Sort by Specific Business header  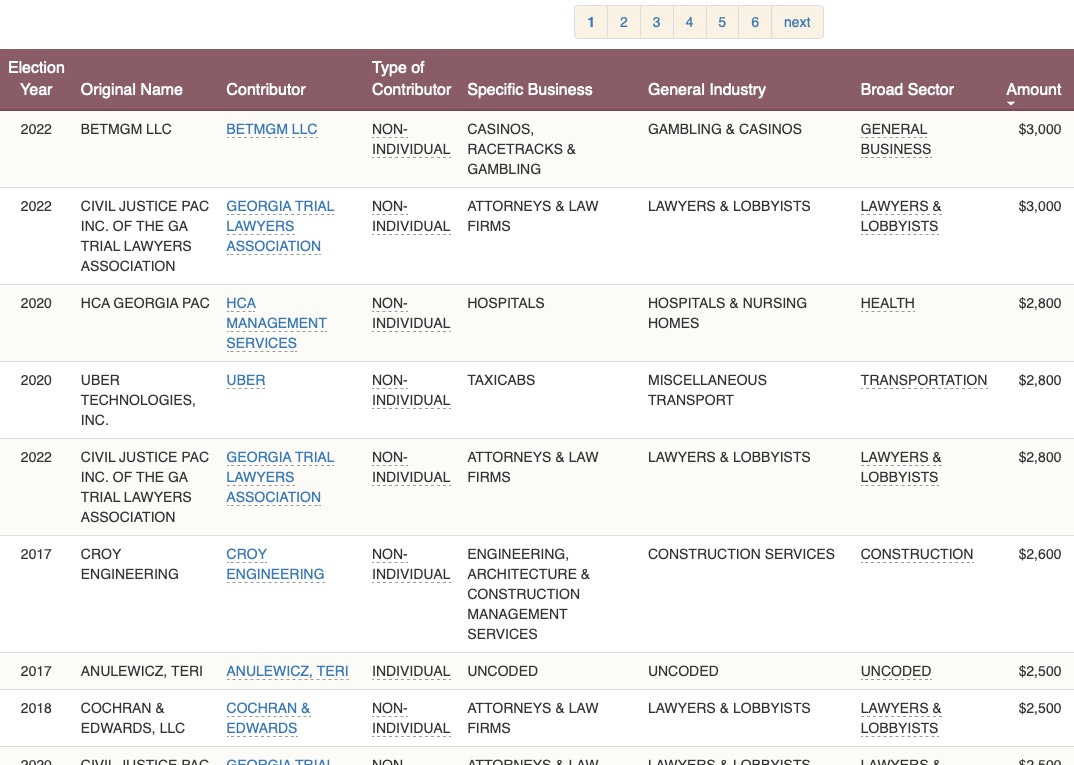click(x=529, y=90)
